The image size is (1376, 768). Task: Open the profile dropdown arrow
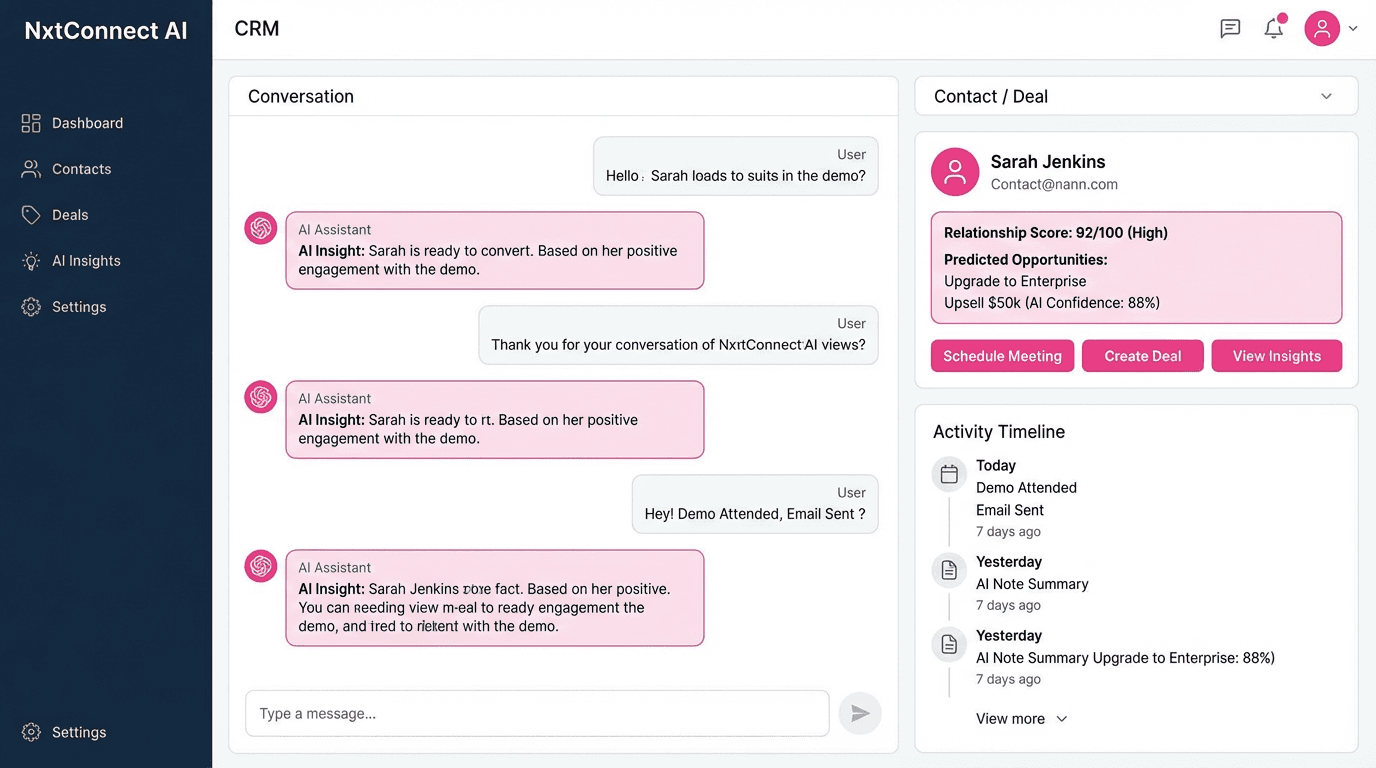coord(1355,29)
